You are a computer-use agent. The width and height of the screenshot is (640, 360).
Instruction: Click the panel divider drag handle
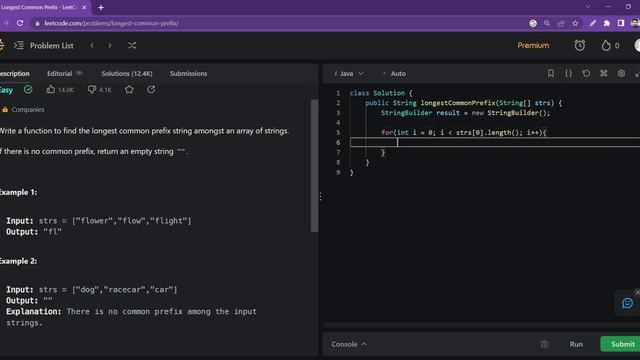pyautogui.click(x=320, y=197)
